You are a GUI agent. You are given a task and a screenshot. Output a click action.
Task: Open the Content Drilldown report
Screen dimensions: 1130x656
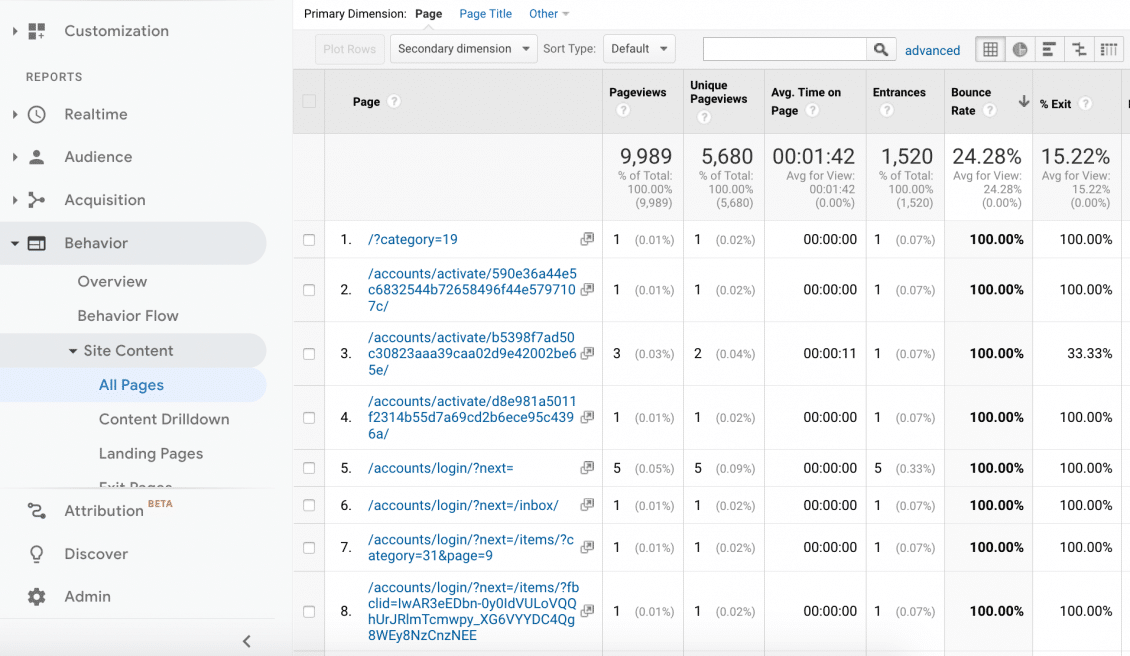coord(164,420)
